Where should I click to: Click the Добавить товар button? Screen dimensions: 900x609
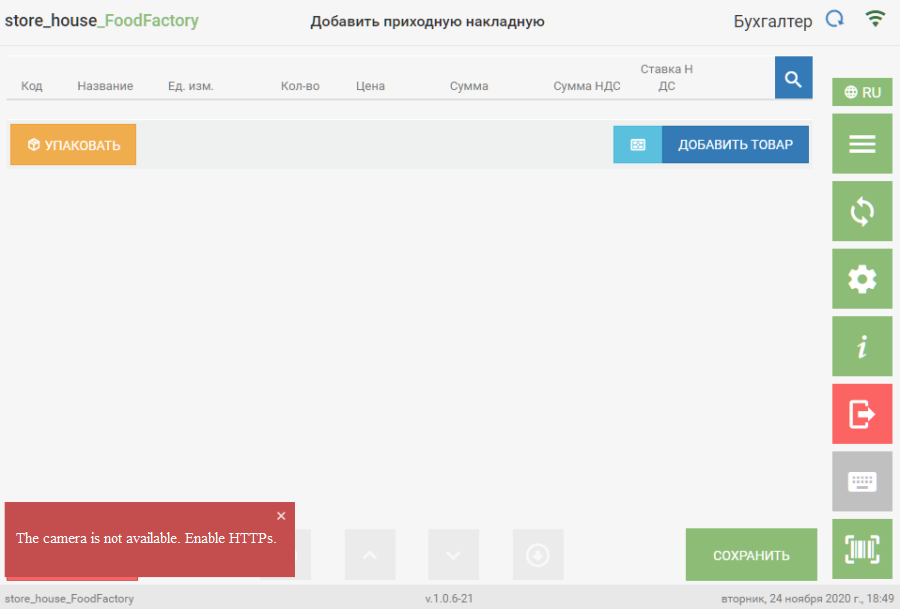(735, 145)
